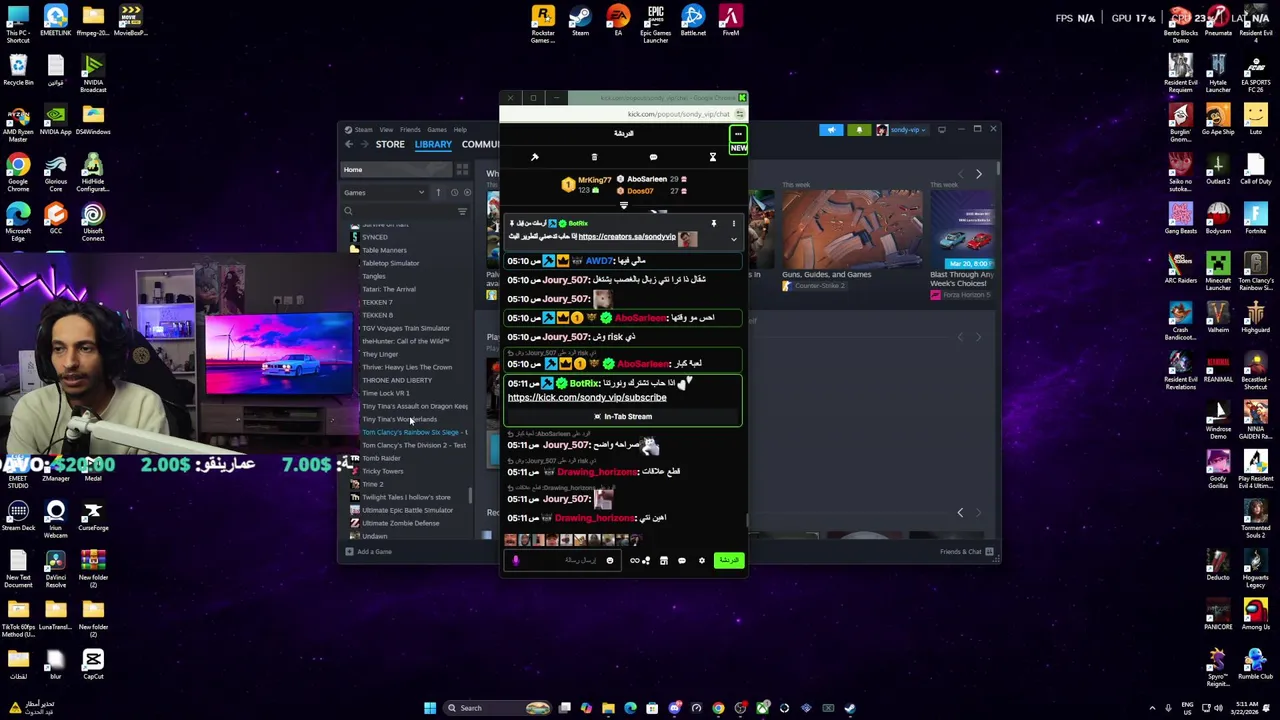Open the Steam menu in Steam window

[x=363, y=129]
